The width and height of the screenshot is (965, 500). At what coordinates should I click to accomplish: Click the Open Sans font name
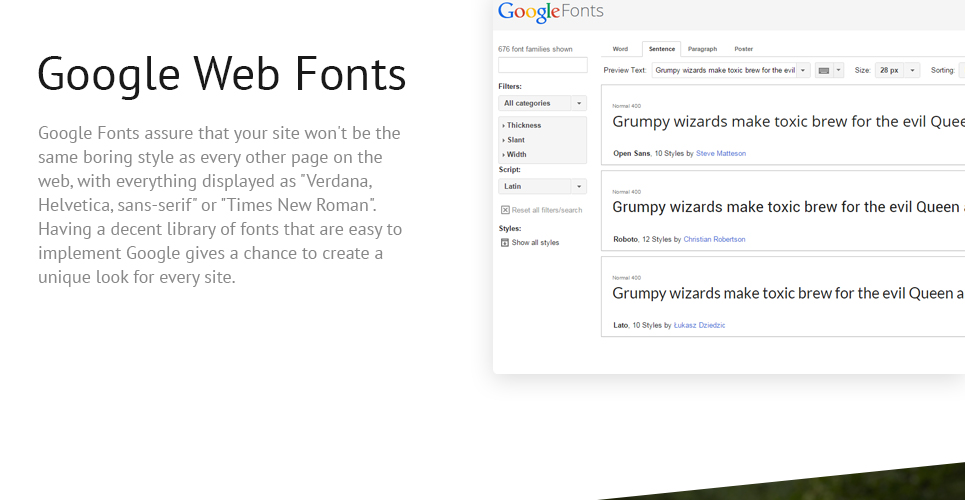(x=631, y=153)
